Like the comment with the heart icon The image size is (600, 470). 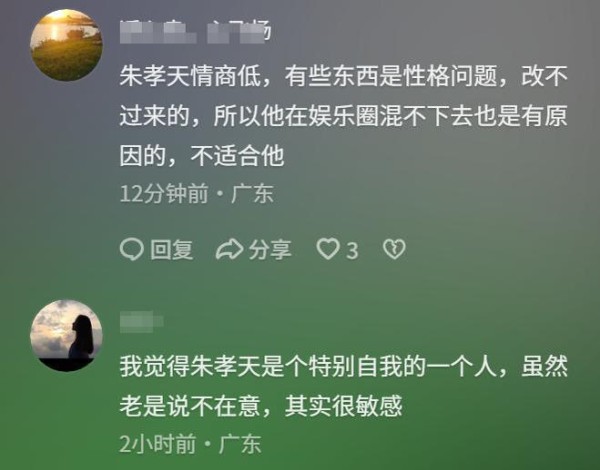(328, 249)
